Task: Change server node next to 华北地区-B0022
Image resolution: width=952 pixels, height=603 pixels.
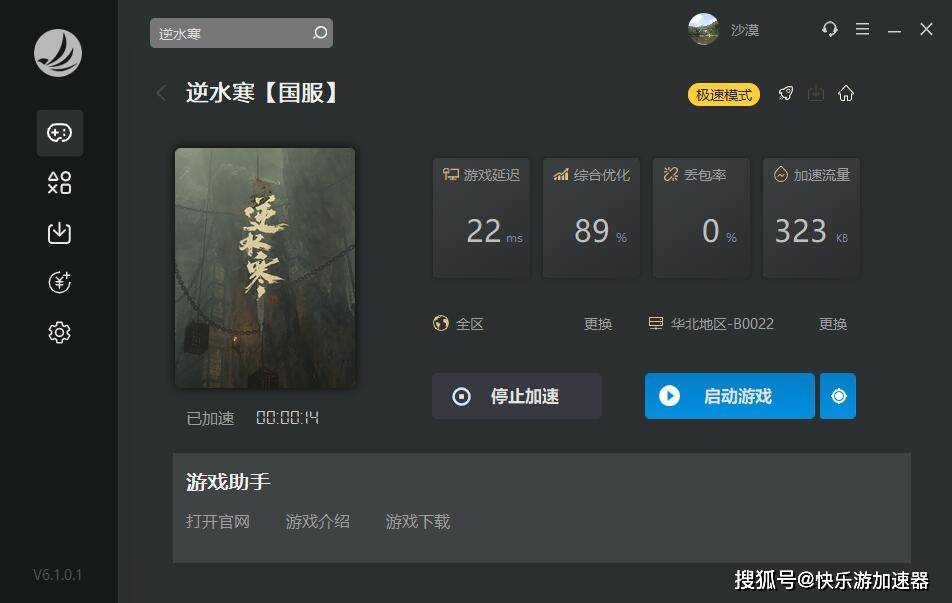Action: click(832, 324)
